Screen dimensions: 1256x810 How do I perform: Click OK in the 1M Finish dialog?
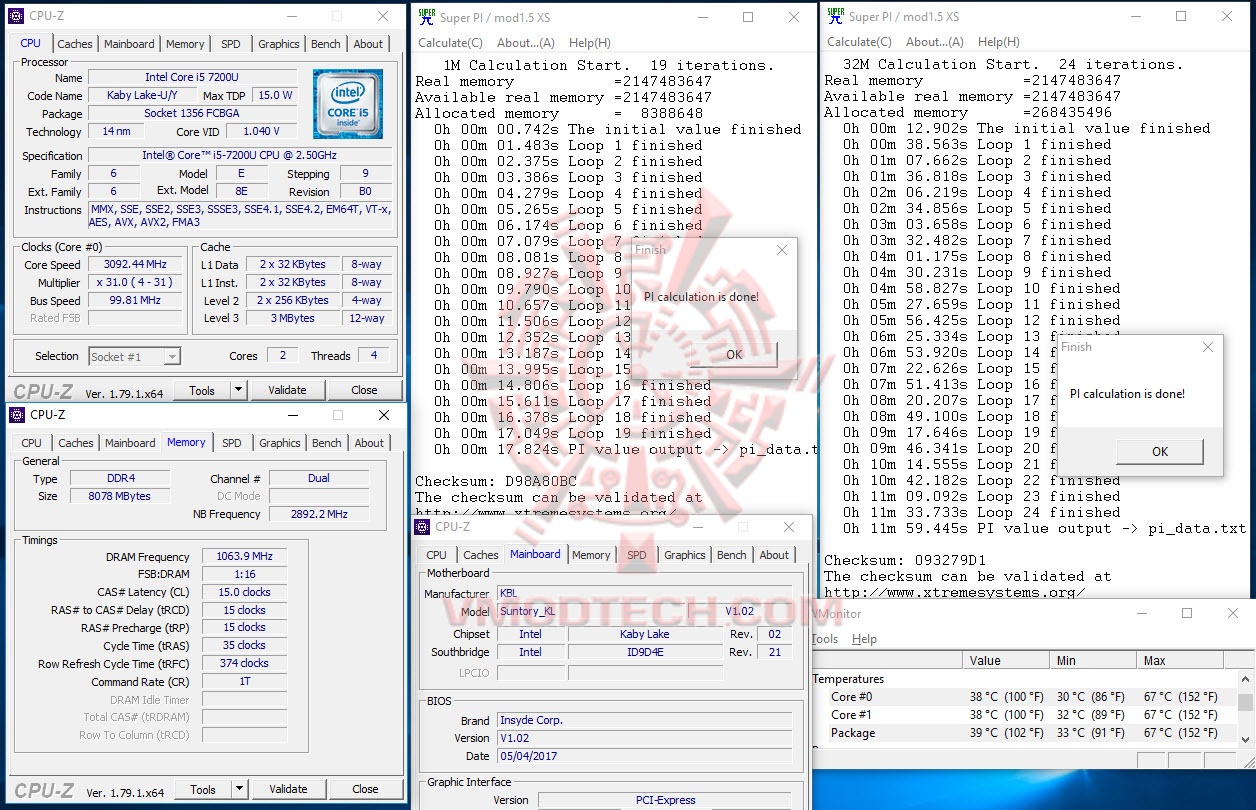pyautogui.click(x=734, y=354)
